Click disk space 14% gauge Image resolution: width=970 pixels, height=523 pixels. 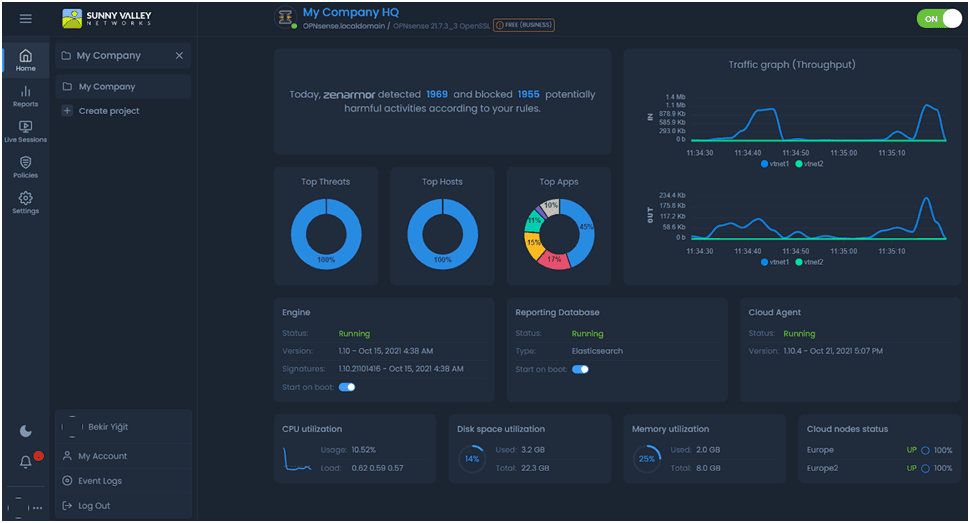[x=472, y=459]
